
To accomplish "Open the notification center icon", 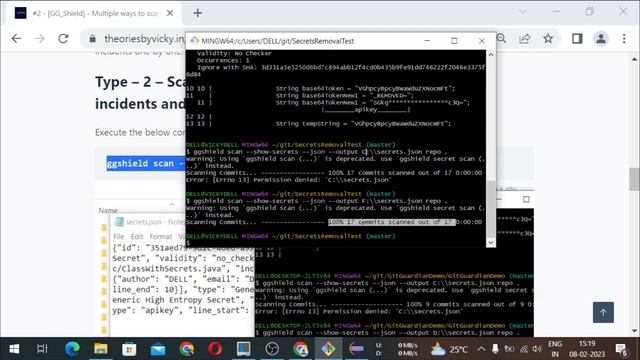I will pyautogui.click(x=621, y=349).
